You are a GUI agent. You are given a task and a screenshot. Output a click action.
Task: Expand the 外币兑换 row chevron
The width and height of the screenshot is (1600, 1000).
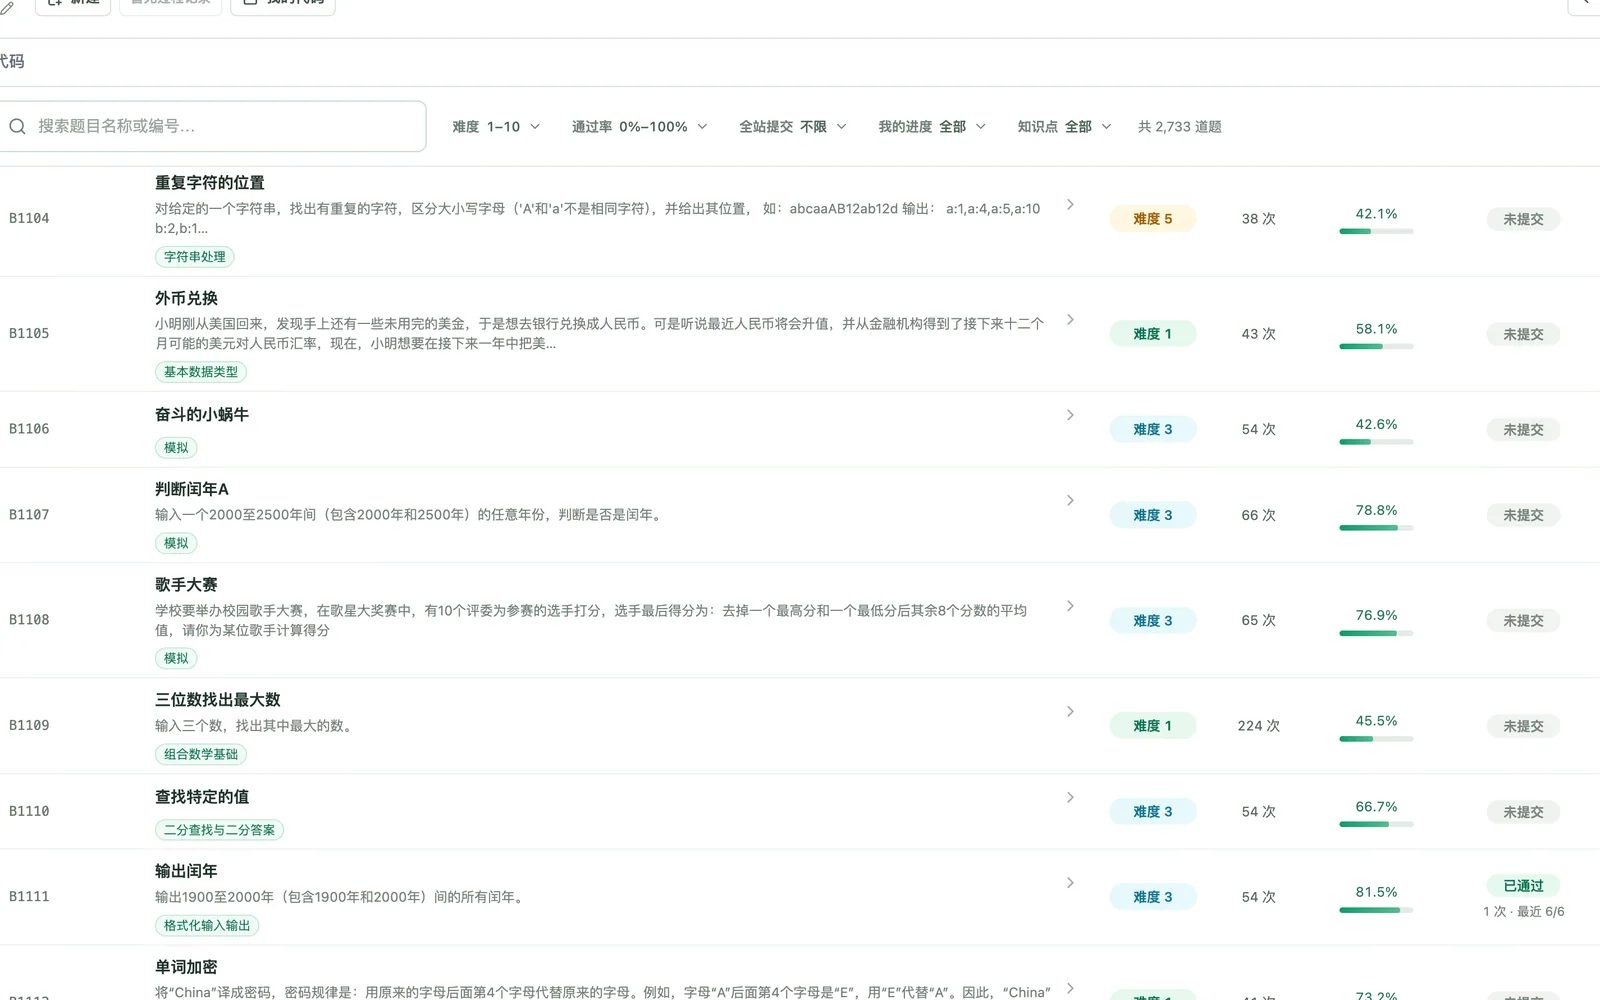point(1070,320)
